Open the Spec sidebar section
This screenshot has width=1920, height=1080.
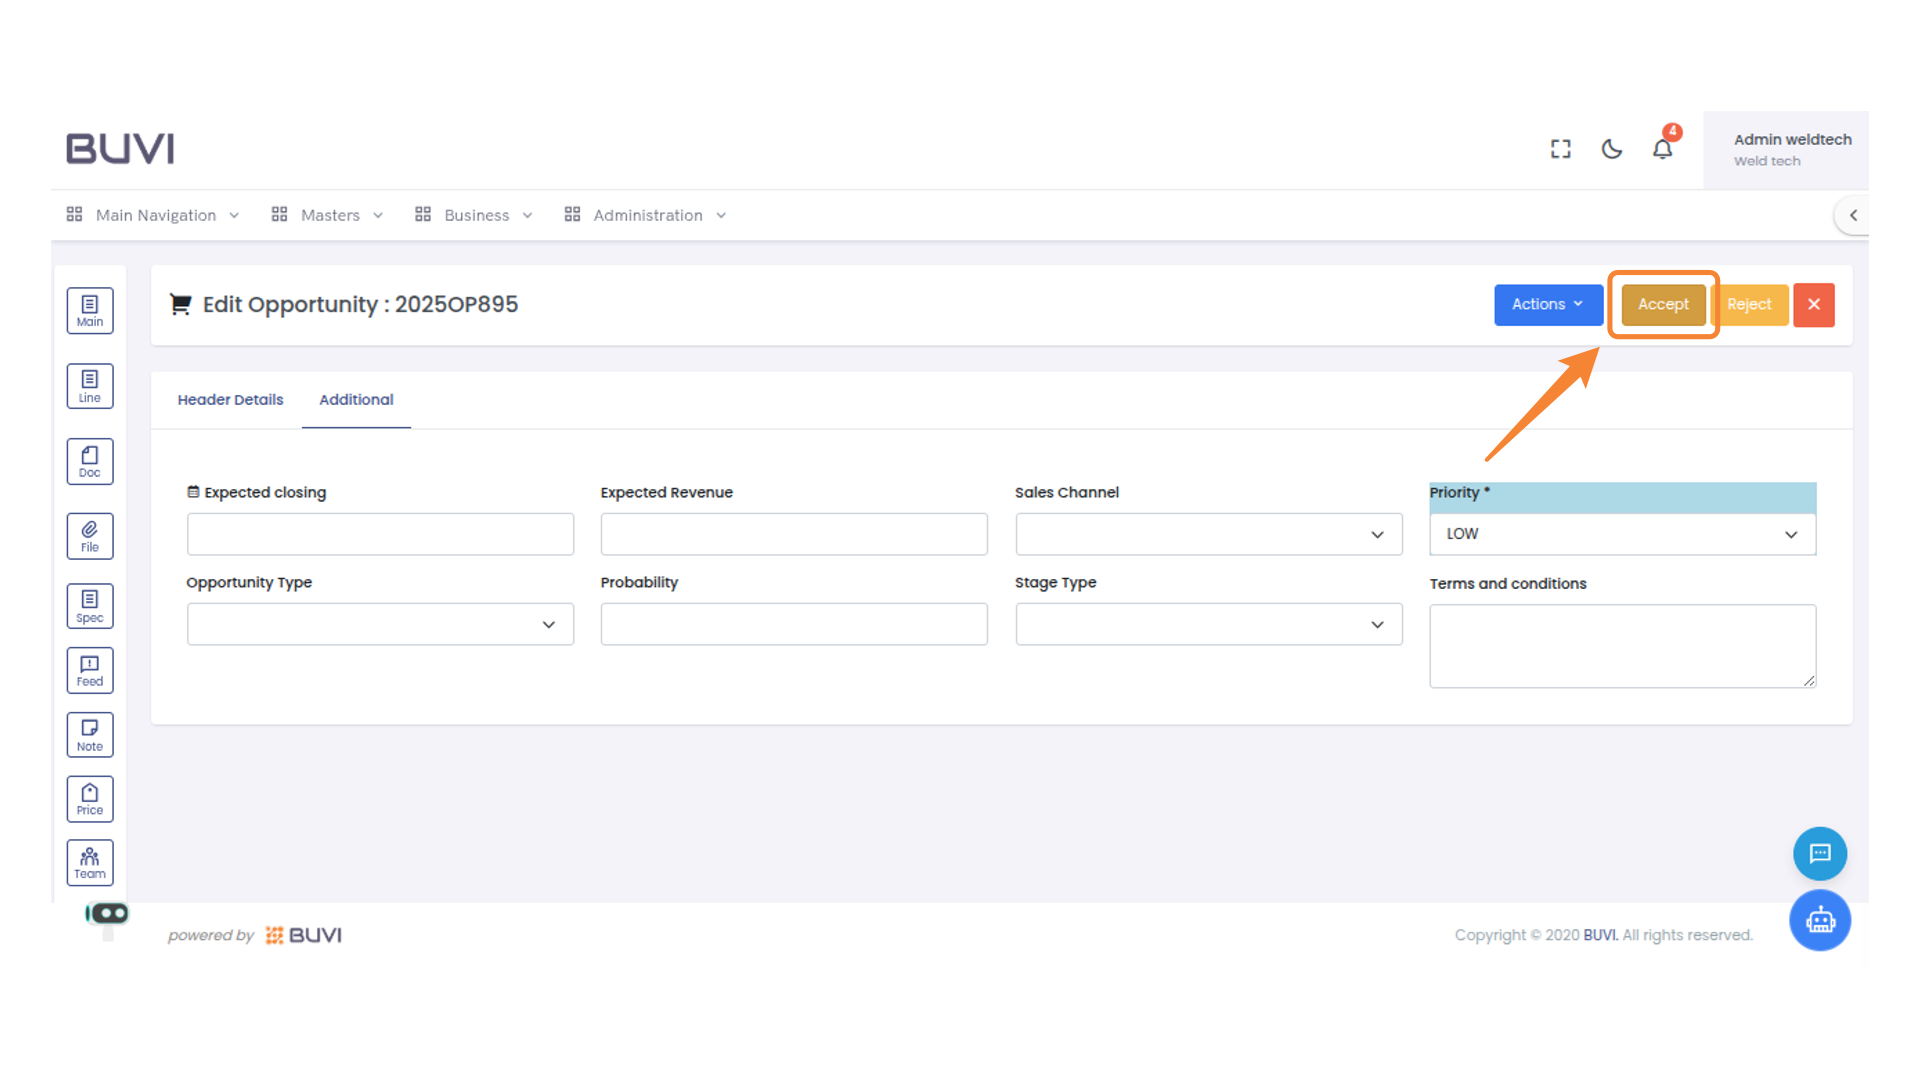90,606
